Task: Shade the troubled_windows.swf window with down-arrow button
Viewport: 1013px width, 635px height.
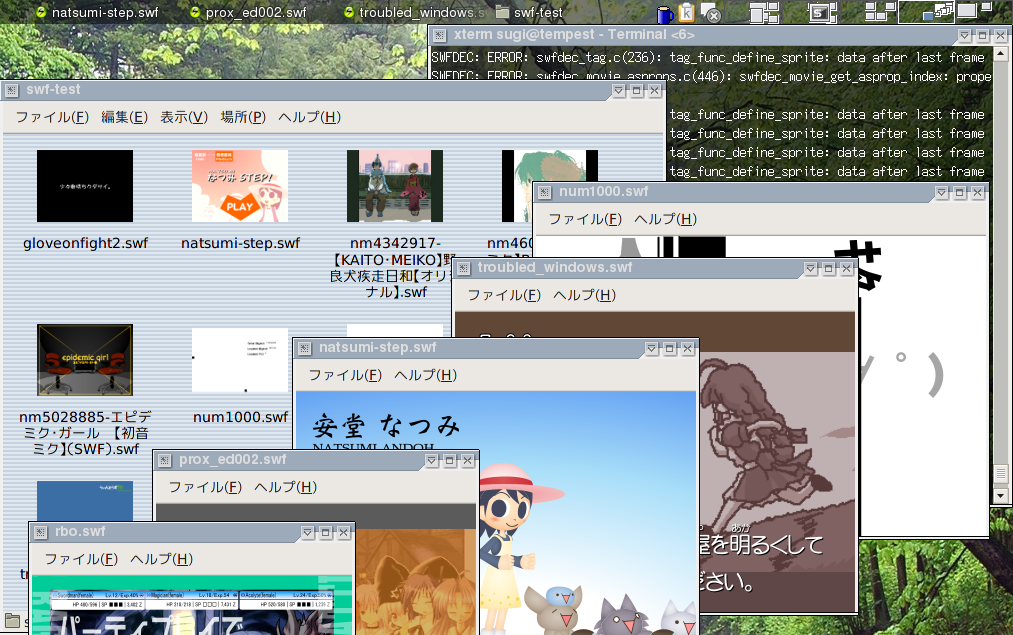Action: [x=811, y=268]
